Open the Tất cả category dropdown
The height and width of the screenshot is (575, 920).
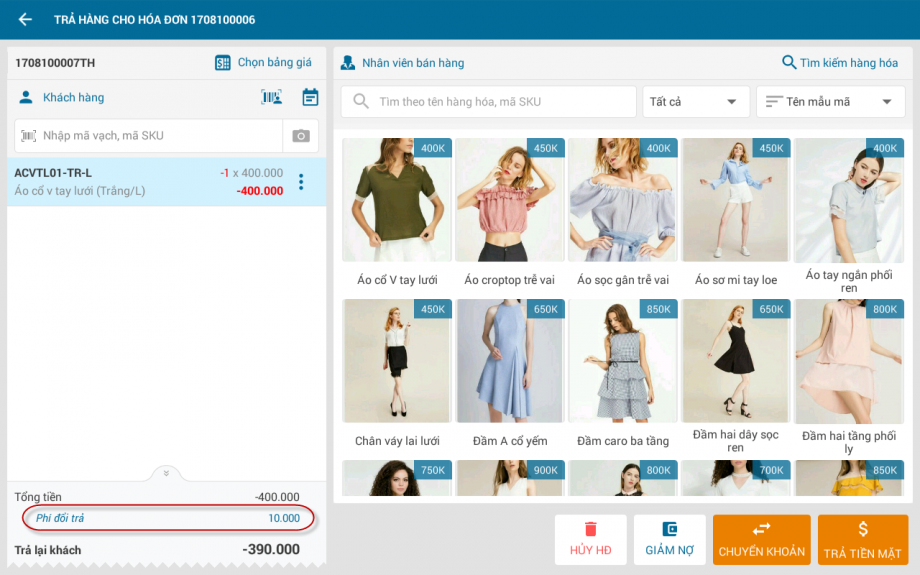click(696, 102)
